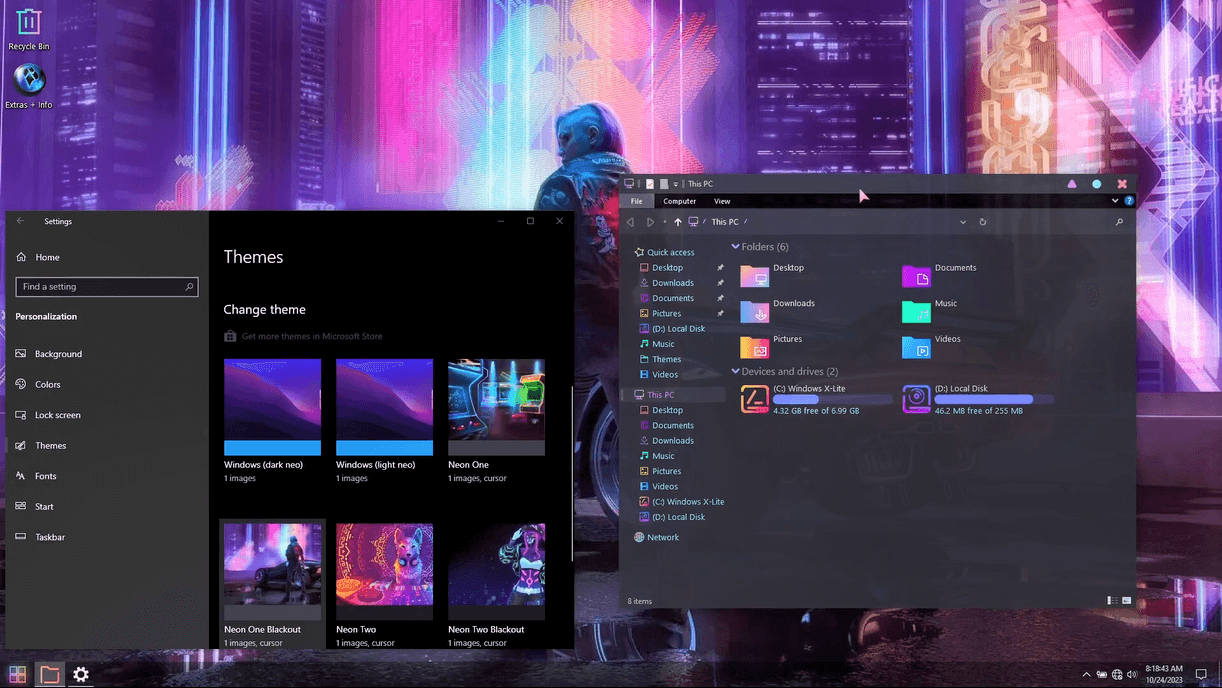Image resolution: width=1222 pixels, height=688 pixels.
Task: Switch to large icons view in the status bar
Action: click(1127, 600)
